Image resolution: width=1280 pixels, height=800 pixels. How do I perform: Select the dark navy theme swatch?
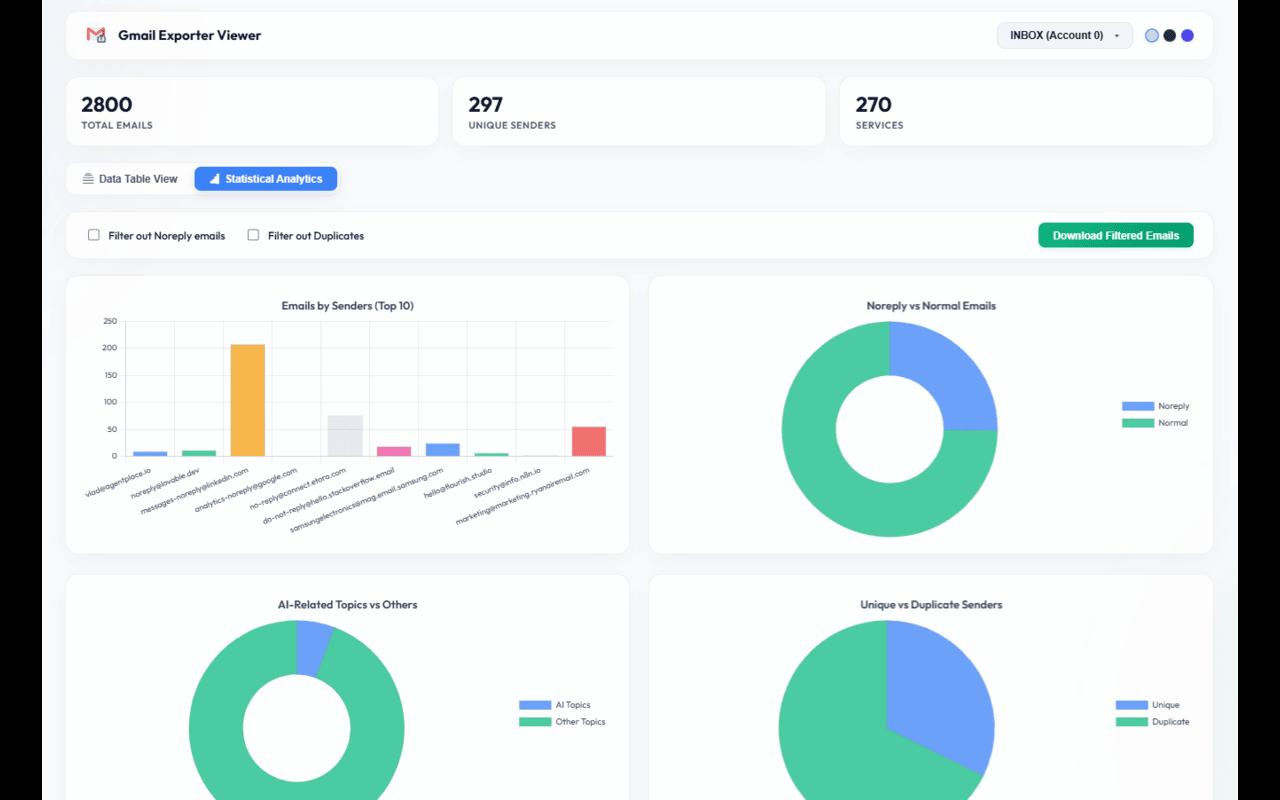(x=1170, y=35)
